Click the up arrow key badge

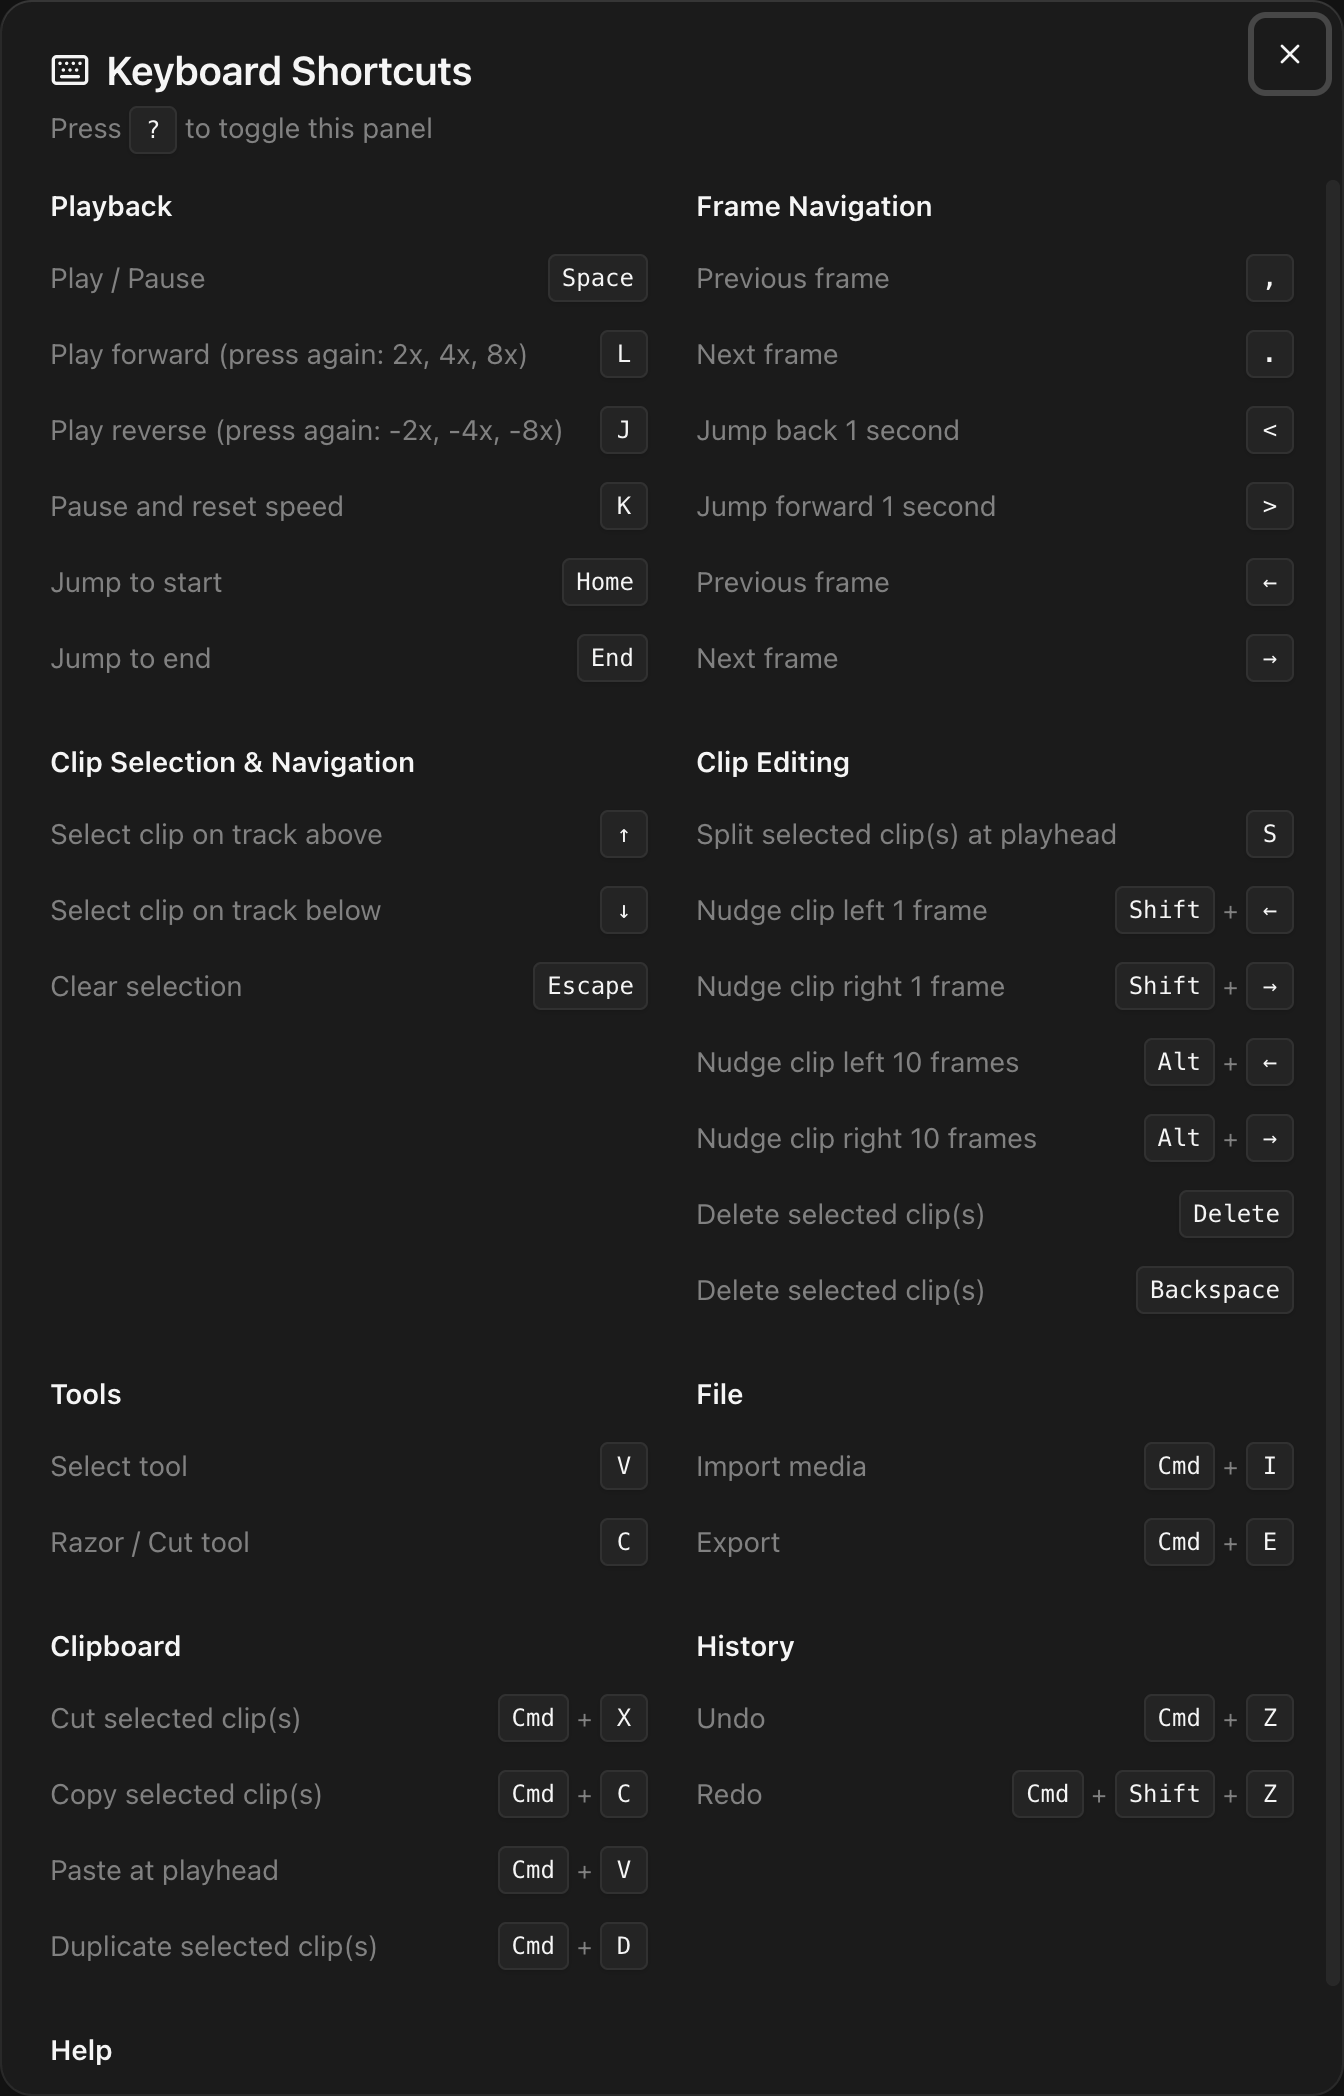pos(623,834)
